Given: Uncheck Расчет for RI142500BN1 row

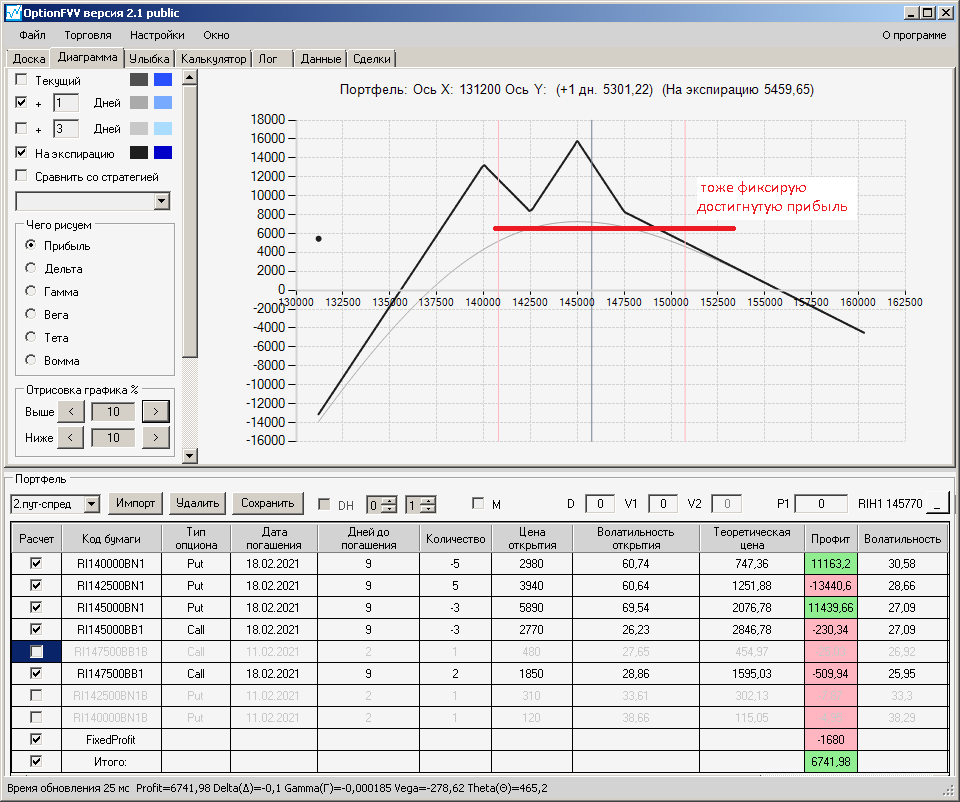Looking at the screenshot, I should click(36, 585).
